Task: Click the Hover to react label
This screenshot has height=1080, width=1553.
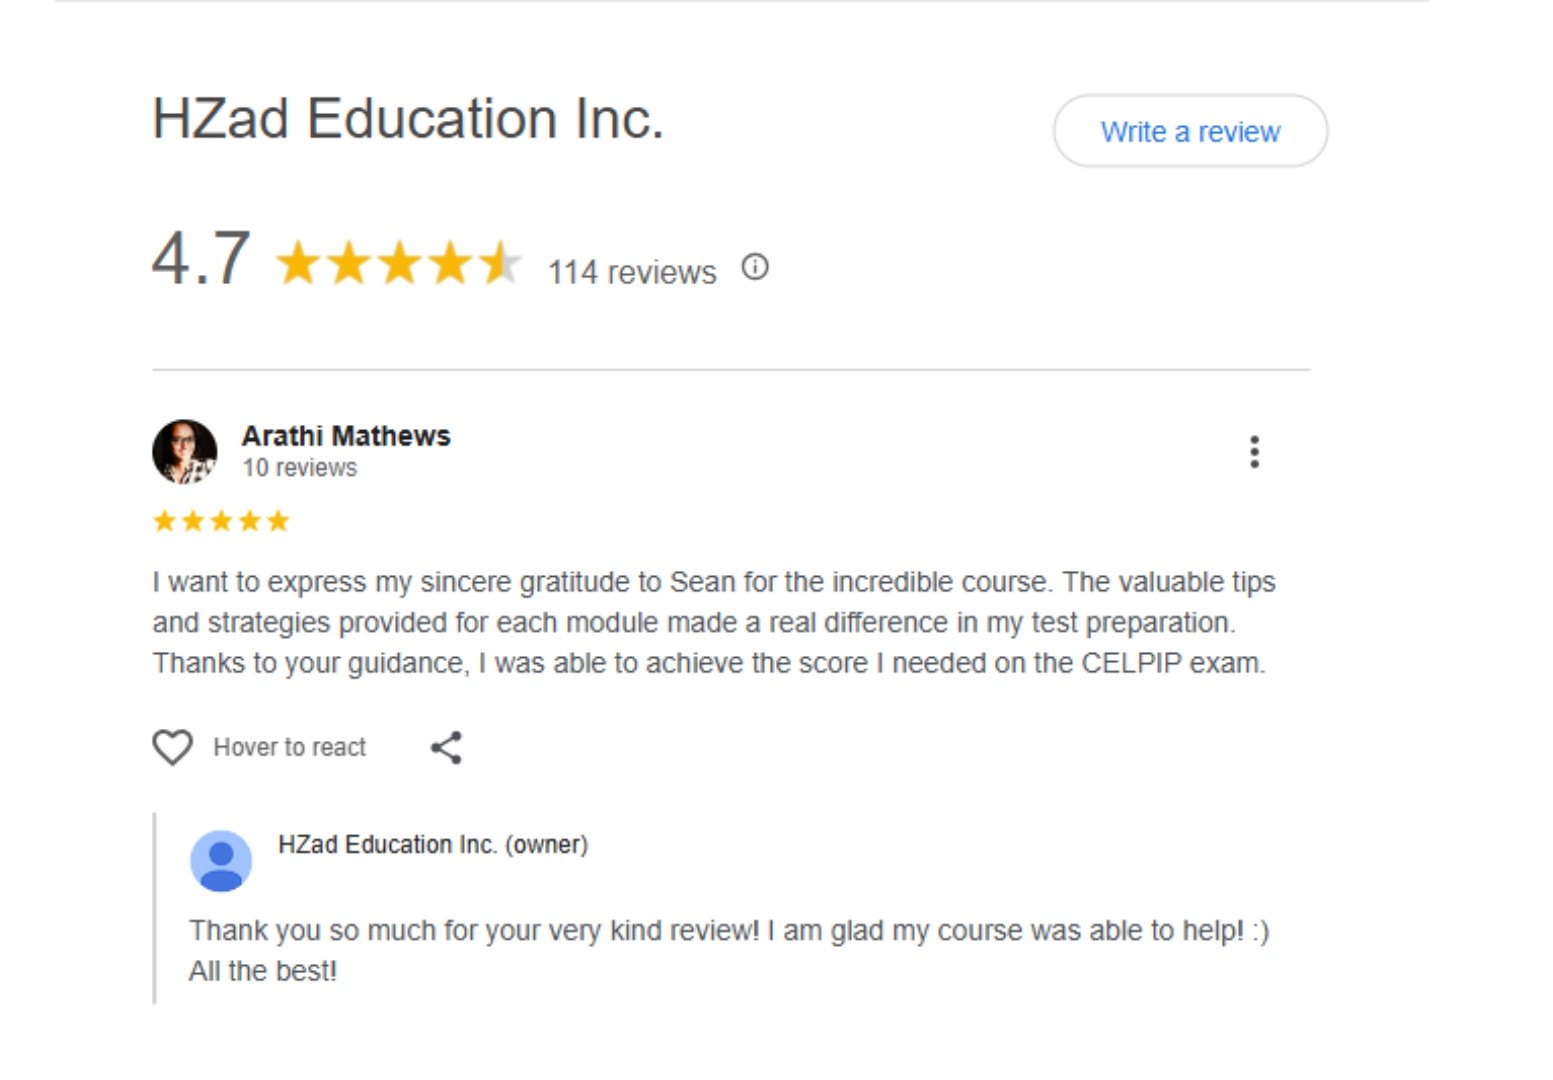Action: point(289,747)
